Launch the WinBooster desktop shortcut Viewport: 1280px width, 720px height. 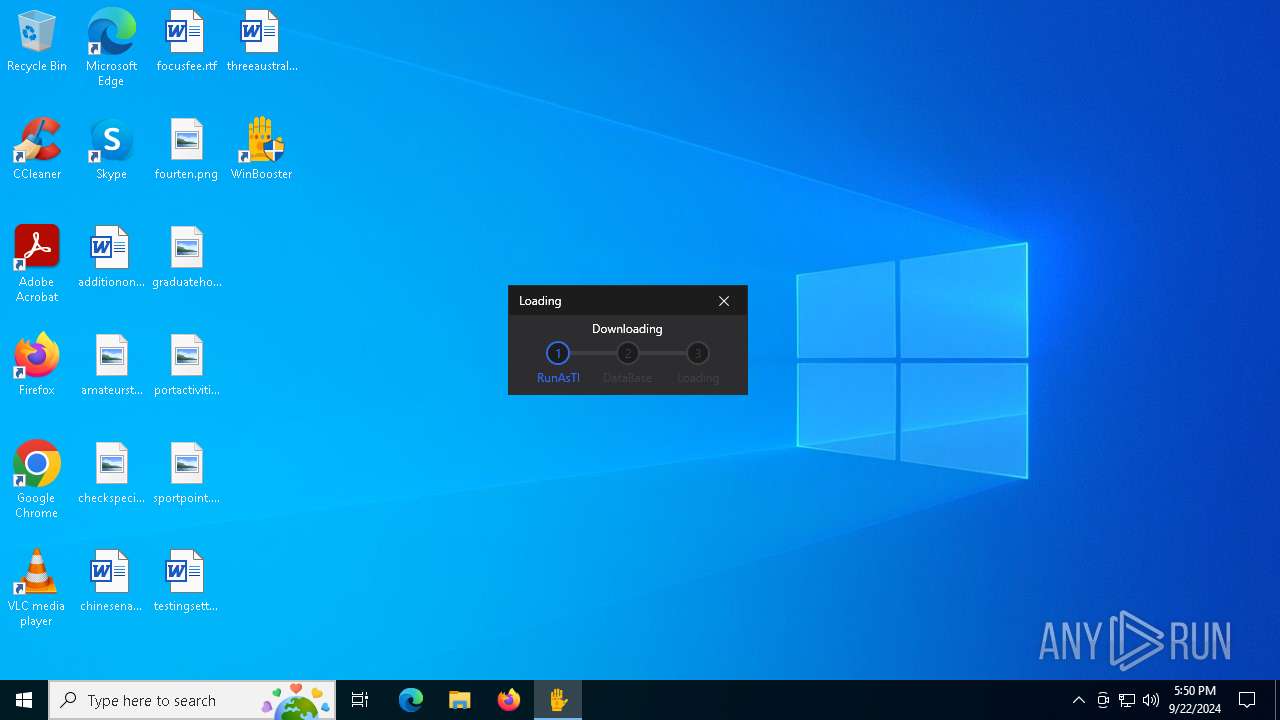pos(261,150)
